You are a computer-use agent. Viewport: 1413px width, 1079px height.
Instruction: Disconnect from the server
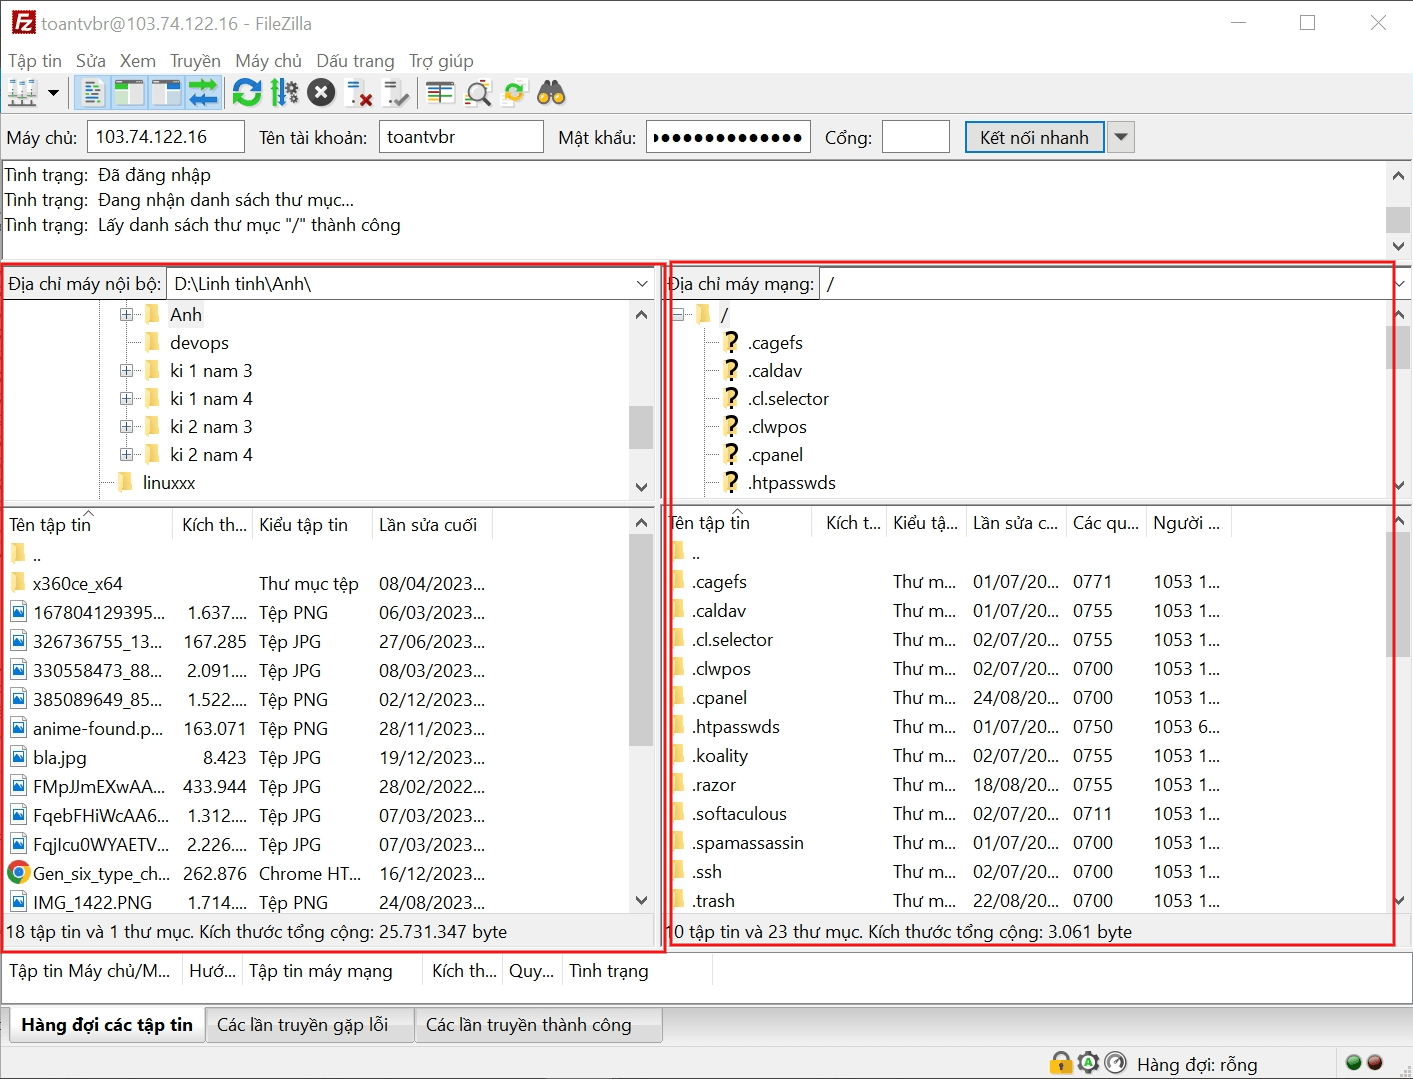tap(358, 92)
